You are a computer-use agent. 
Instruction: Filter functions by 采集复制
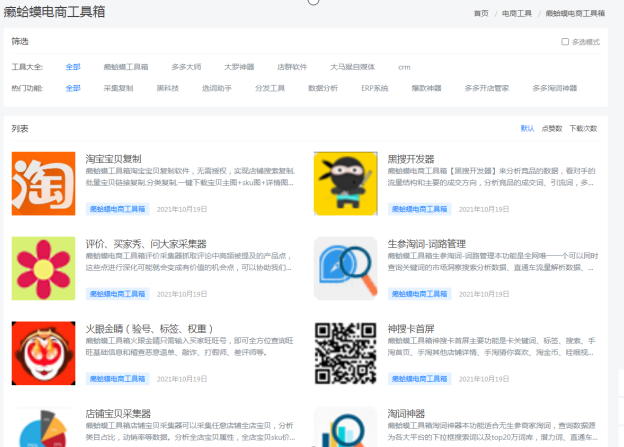(x=118, y=88)
